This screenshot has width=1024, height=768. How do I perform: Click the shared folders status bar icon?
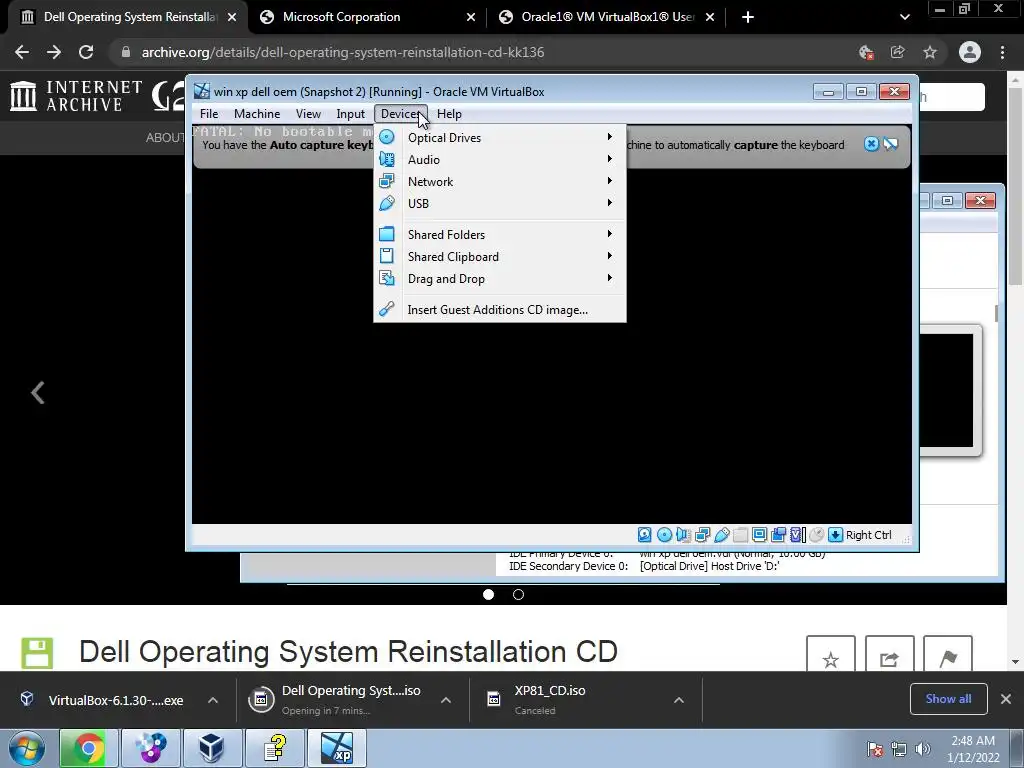click(741, 535)
